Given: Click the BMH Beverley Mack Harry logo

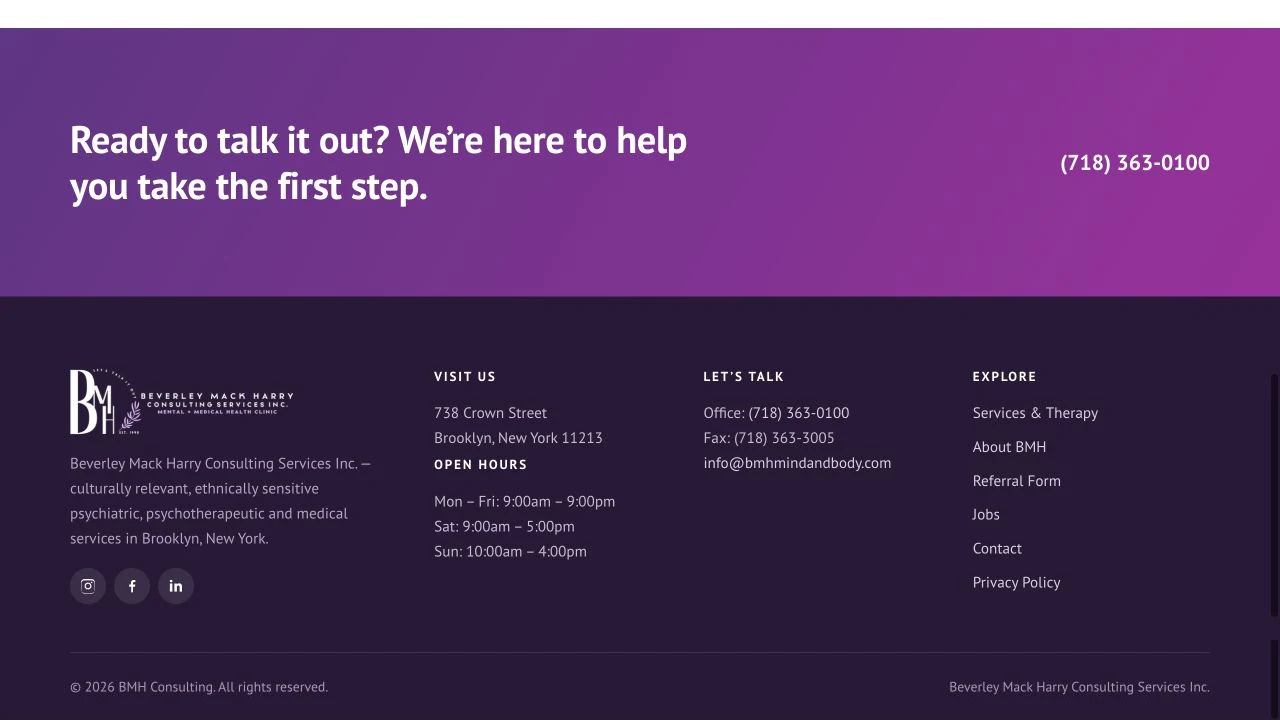Looking at the screenshot, I should click(x=182, y=402).
